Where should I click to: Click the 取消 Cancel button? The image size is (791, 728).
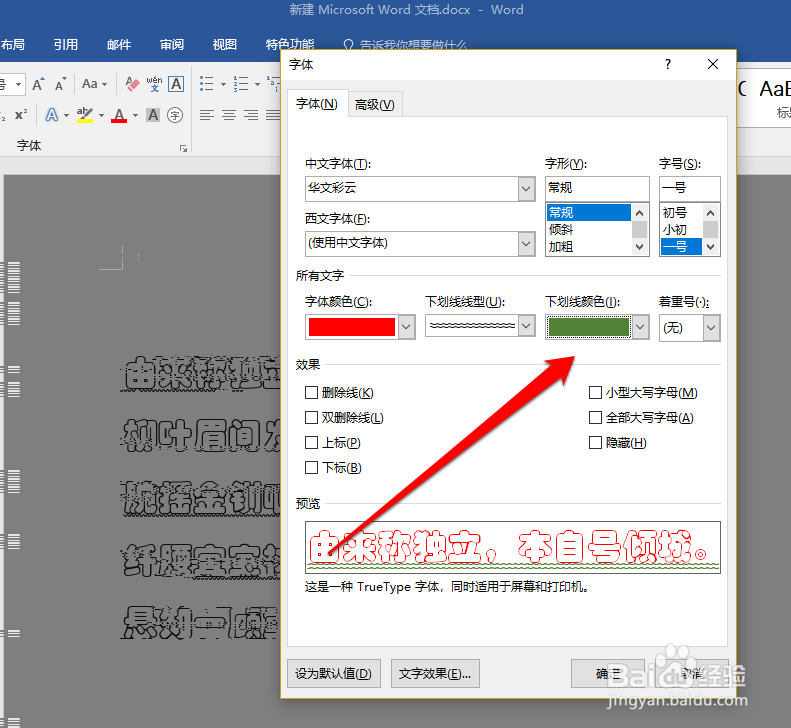pyautogui.click(x=692, y=674)
